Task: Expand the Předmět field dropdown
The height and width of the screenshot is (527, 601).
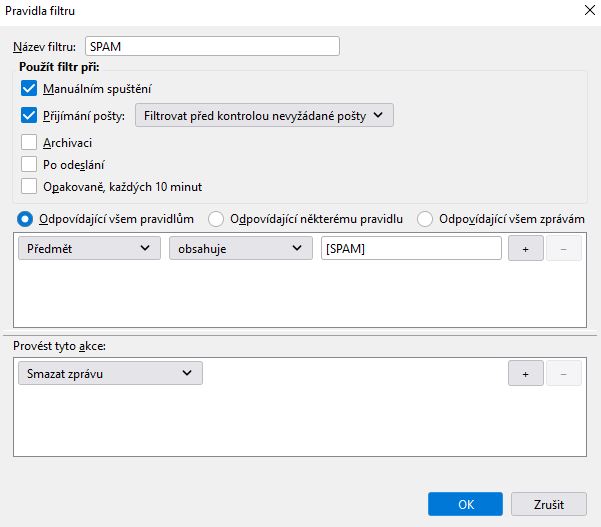Action: 89,249
